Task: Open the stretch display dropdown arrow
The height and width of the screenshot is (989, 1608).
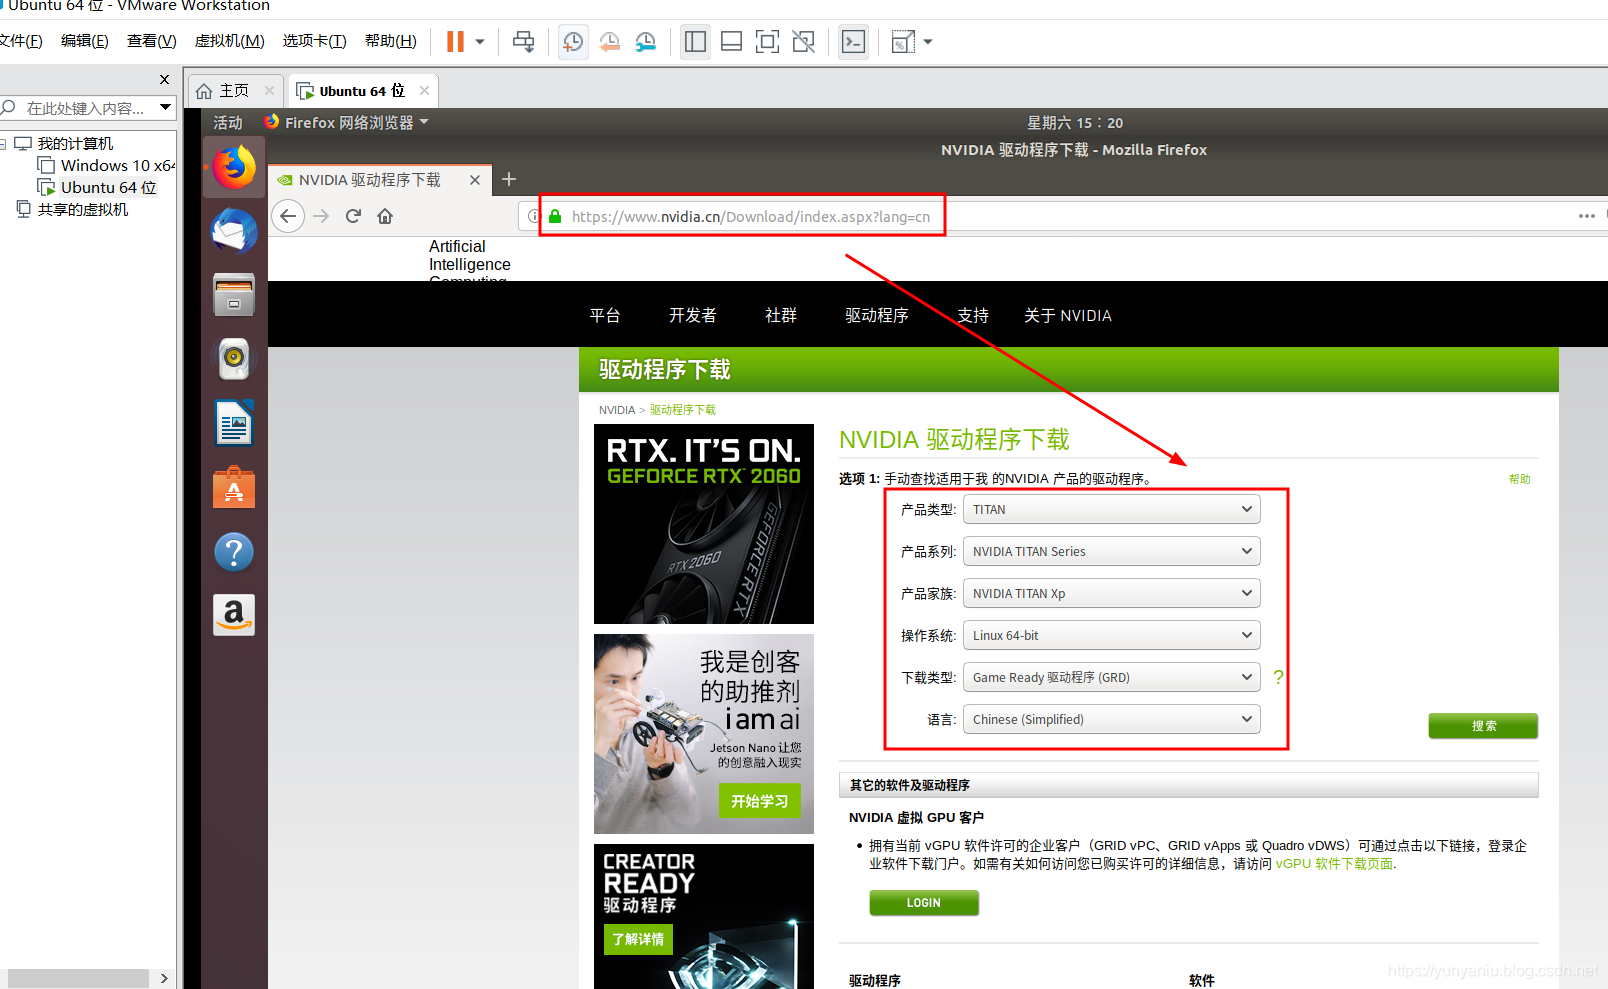Action: click(x=928, y=42)
